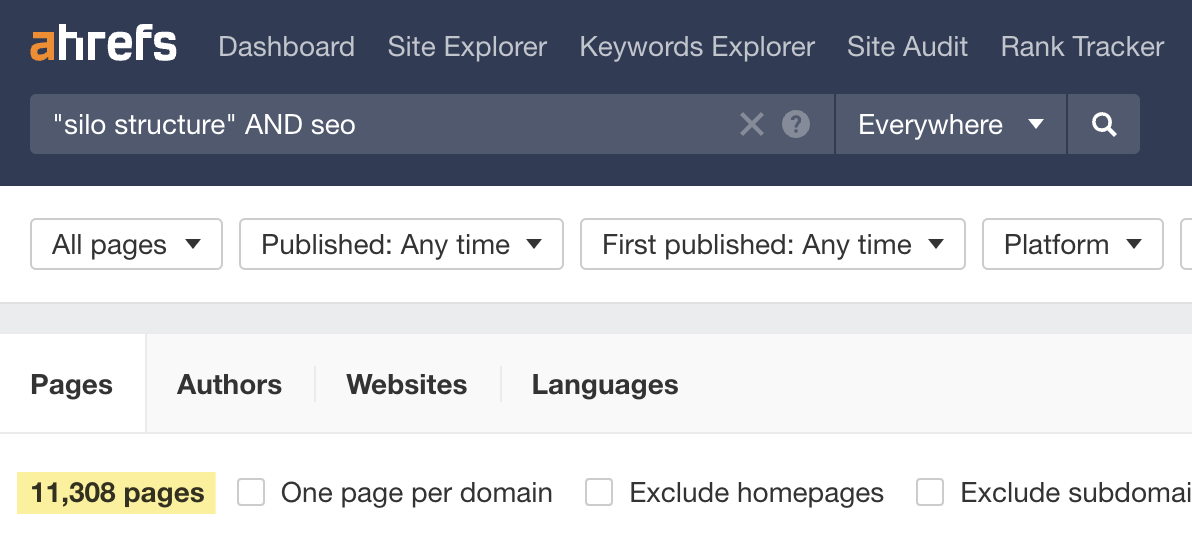Open the Dashboard link
The width and height of the screenshot is (1192, 538).
286,47
